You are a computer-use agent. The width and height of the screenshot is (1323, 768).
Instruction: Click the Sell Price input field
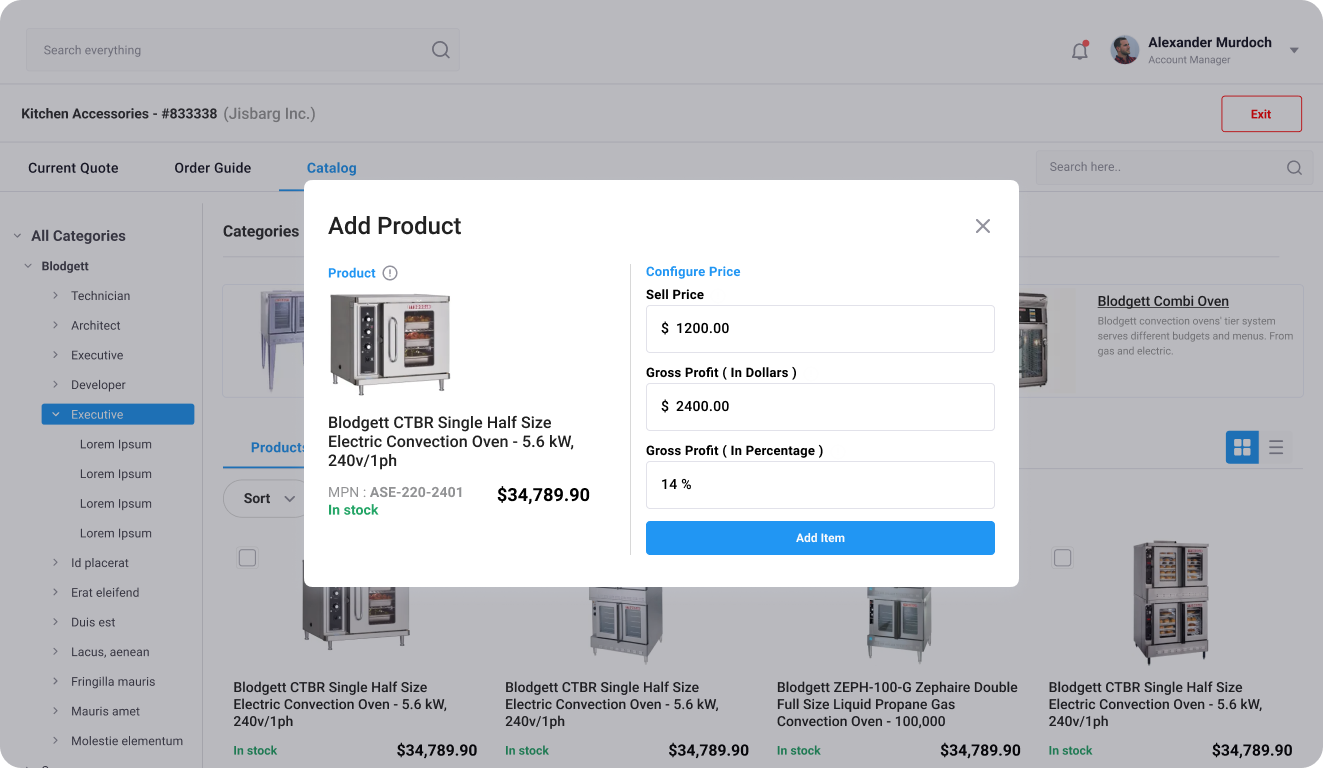pos(820,329)
